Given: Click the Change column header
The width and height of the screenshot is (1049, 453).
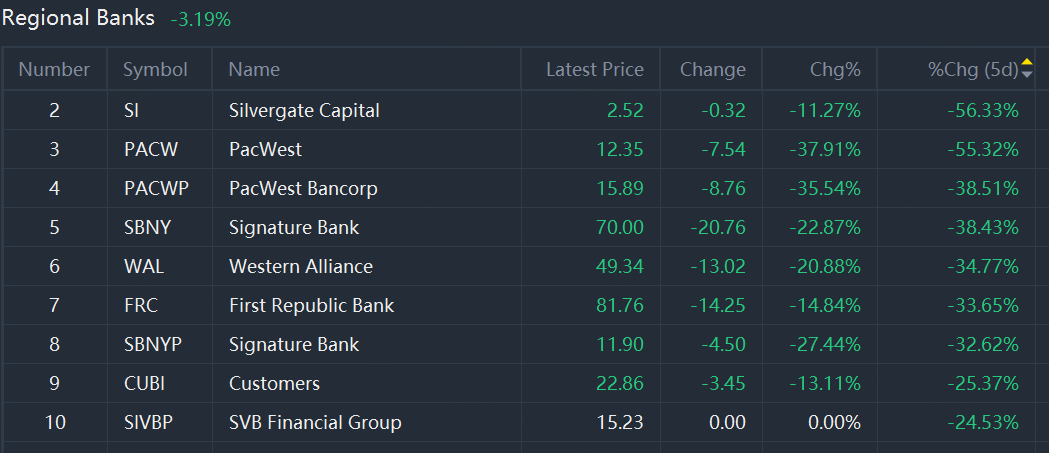Looking at the screenshot, I should click(712, 69).
